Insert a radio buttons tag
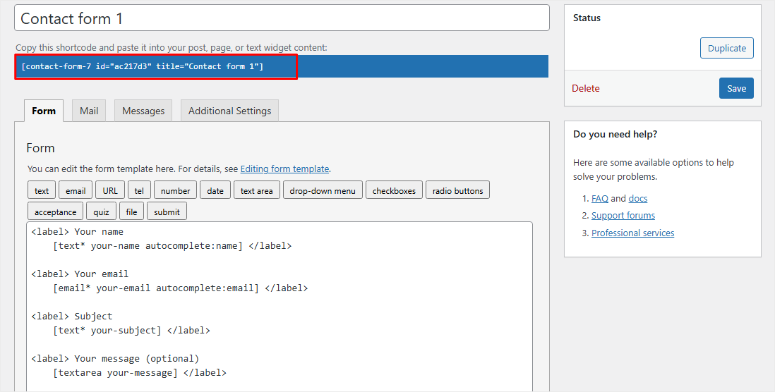The width and height of the screenshot is (775, 392). [x=458, y=191]
